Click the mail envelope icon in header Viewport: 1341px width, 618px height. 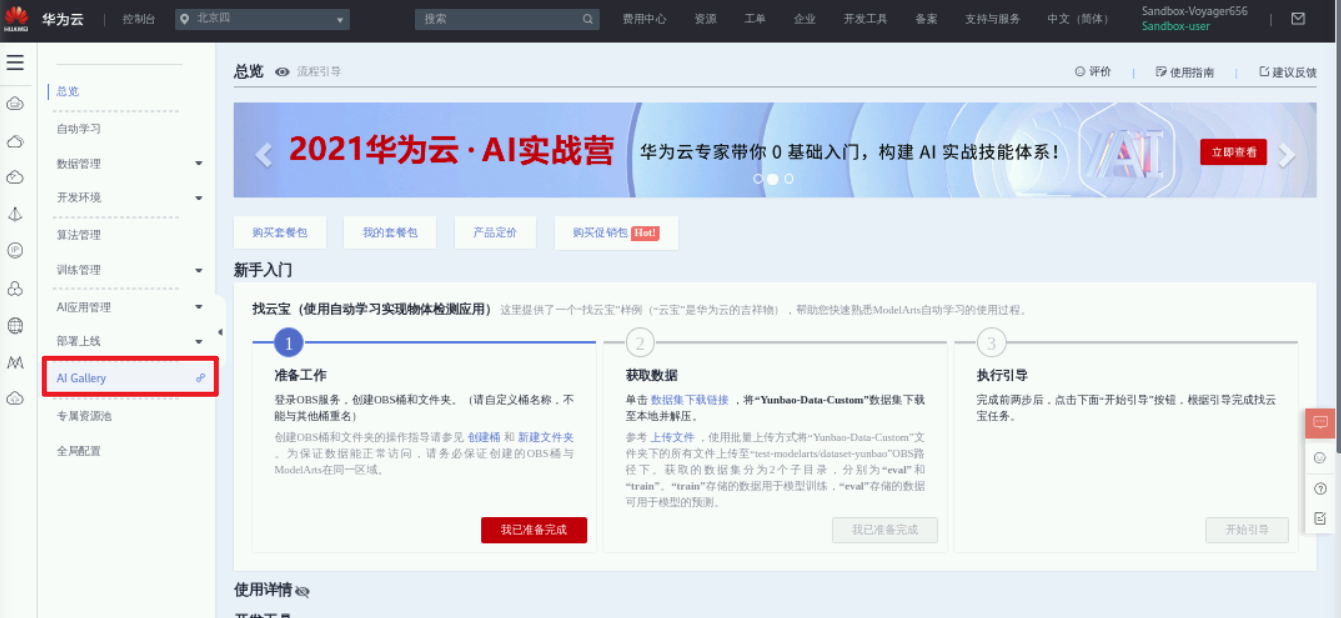tap(1298, 19)
